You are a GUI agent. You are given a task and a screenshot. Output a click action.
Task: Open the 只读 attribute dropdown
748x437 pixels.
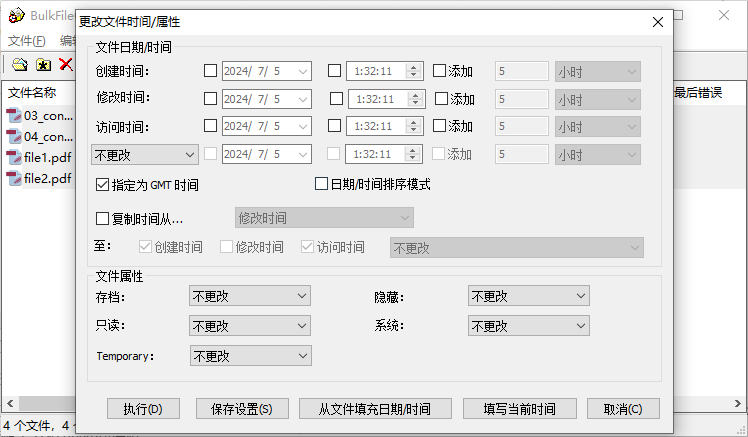point(250,326)
